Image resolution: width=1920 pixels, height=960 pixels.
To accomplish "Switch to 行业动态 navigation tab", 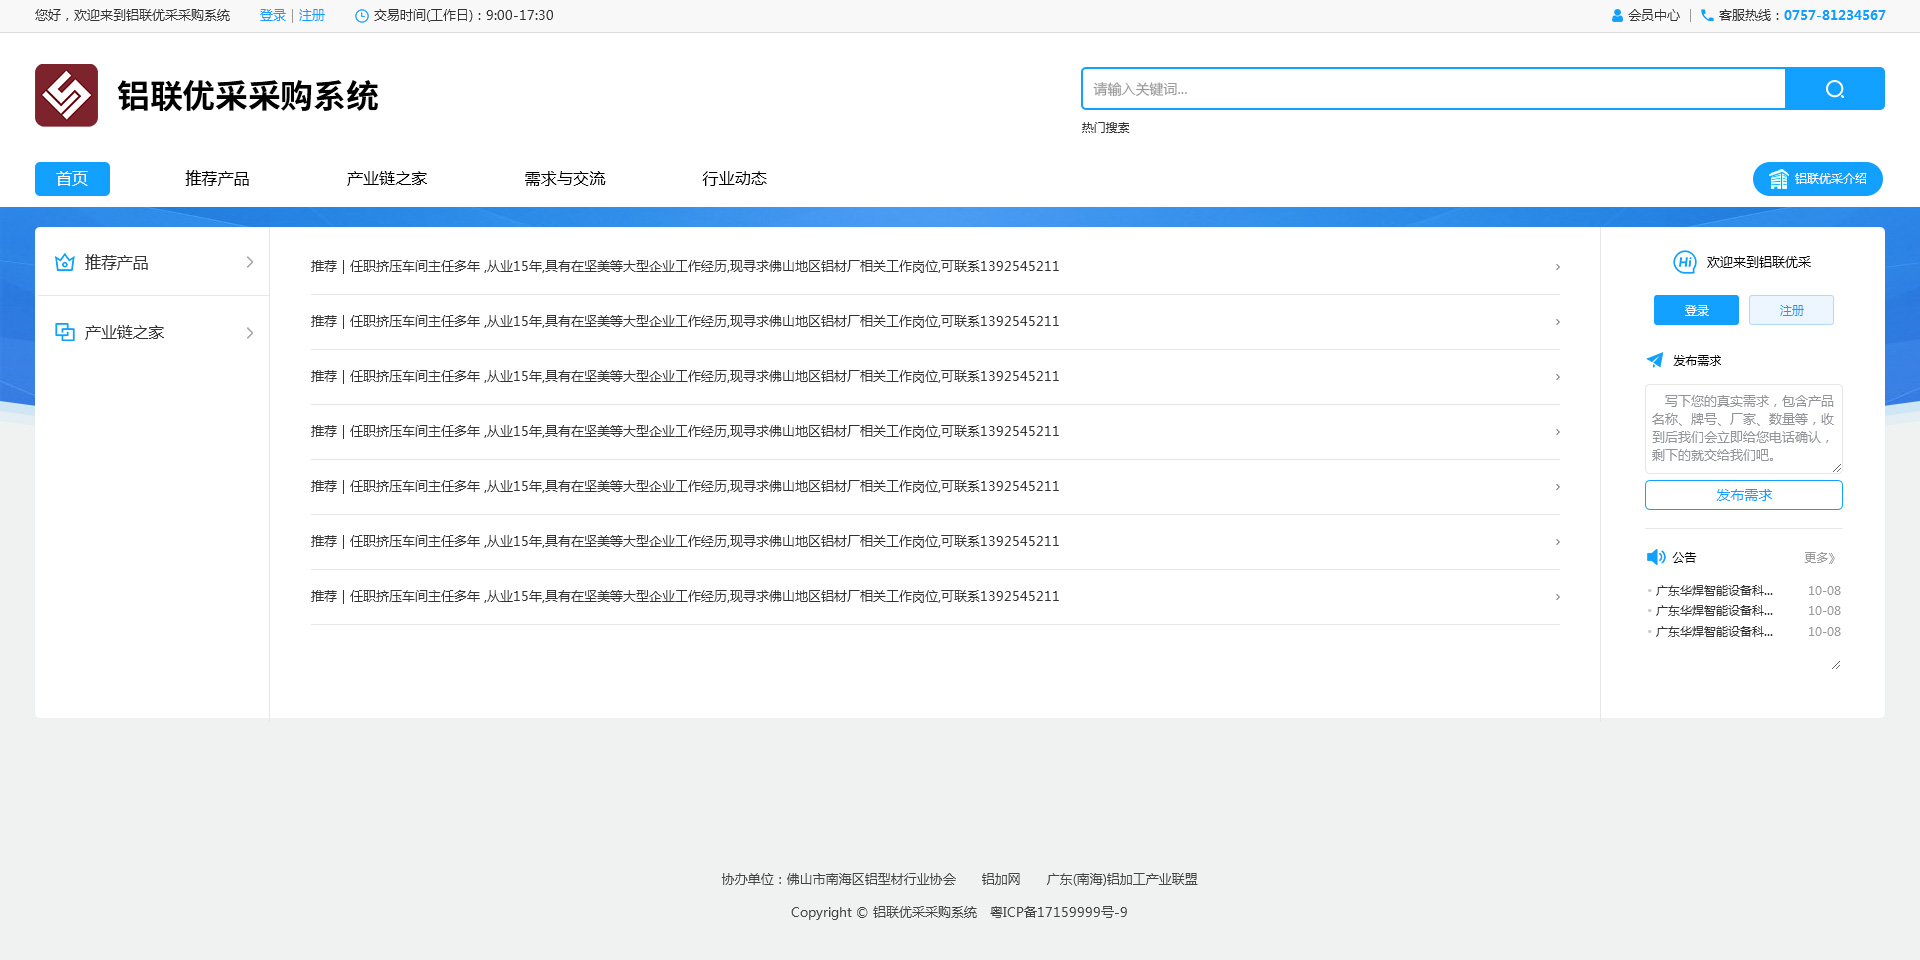I will (734, 179).
